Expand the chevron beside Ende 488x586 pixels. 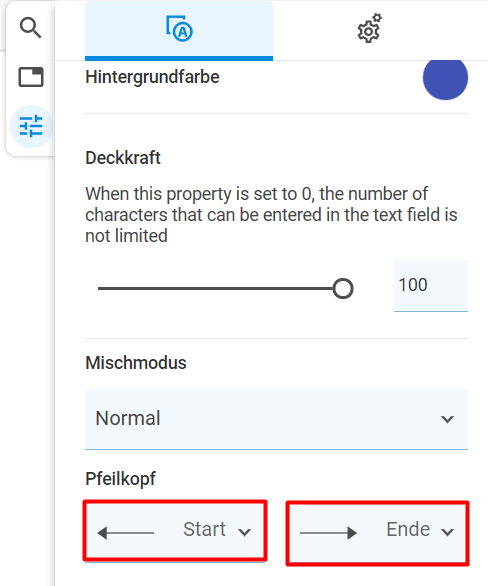click(x=447, y=532)
